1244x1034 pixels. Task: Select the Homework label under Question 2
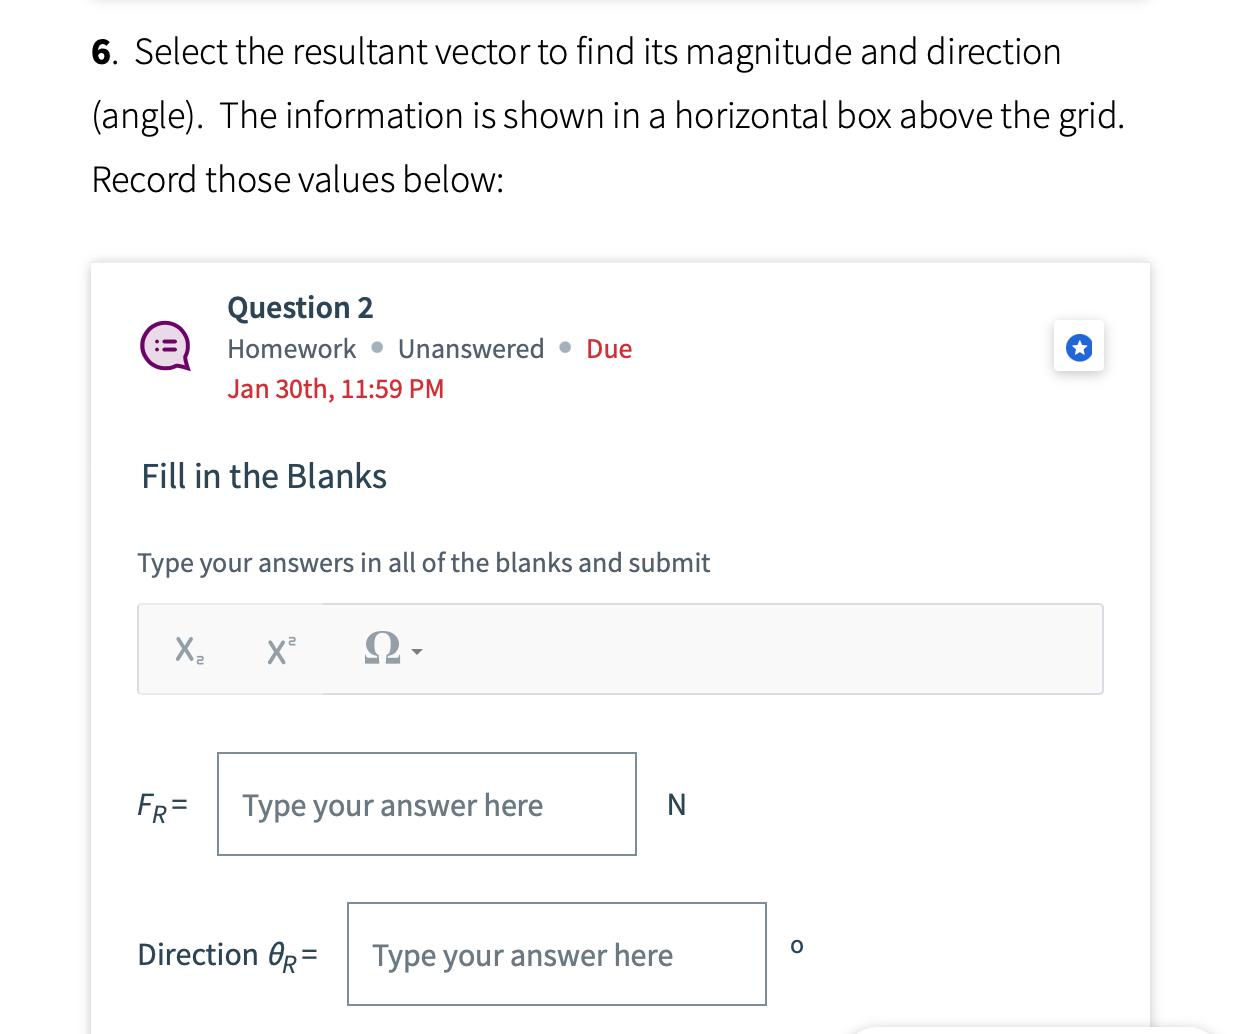coord(292,349)
